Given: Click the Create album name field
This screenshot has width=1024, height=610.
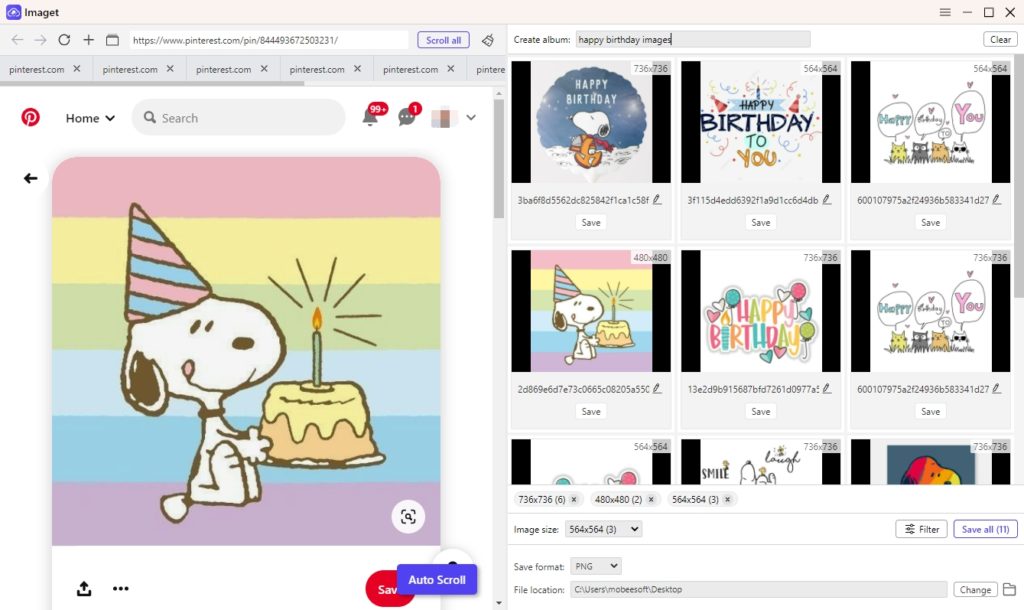Looking at the screenshot, I should [x=693, y=39].
